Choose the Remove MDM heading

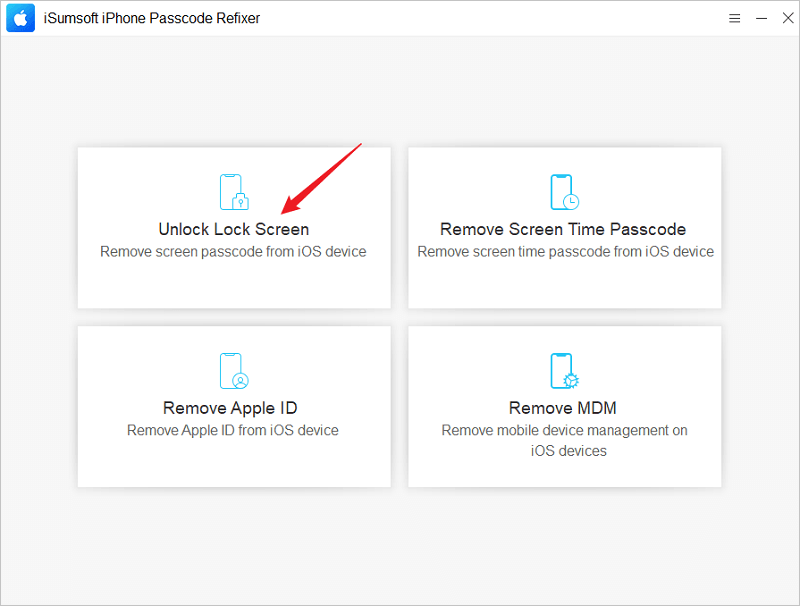563,408
